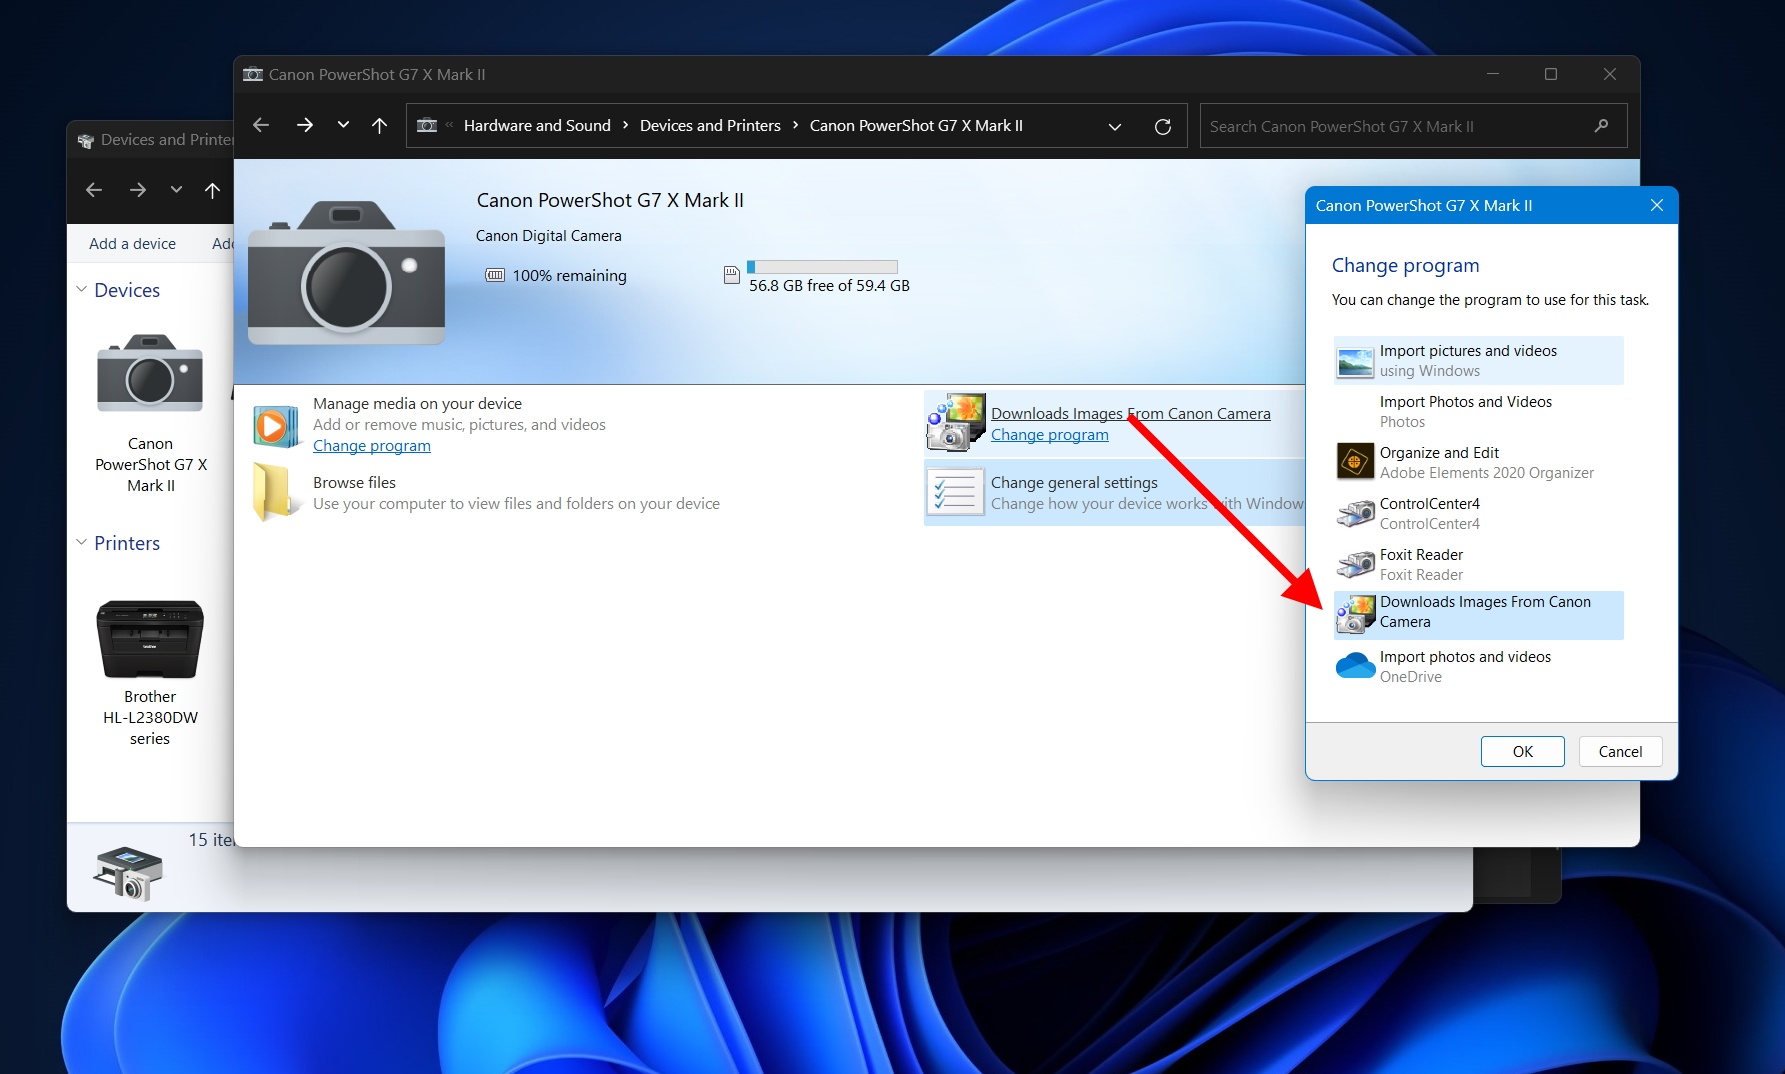Click the battery icon next to 100% remaining
Image resolution: width=1785 pixels, height=1074 pixels.
[495, 275]
